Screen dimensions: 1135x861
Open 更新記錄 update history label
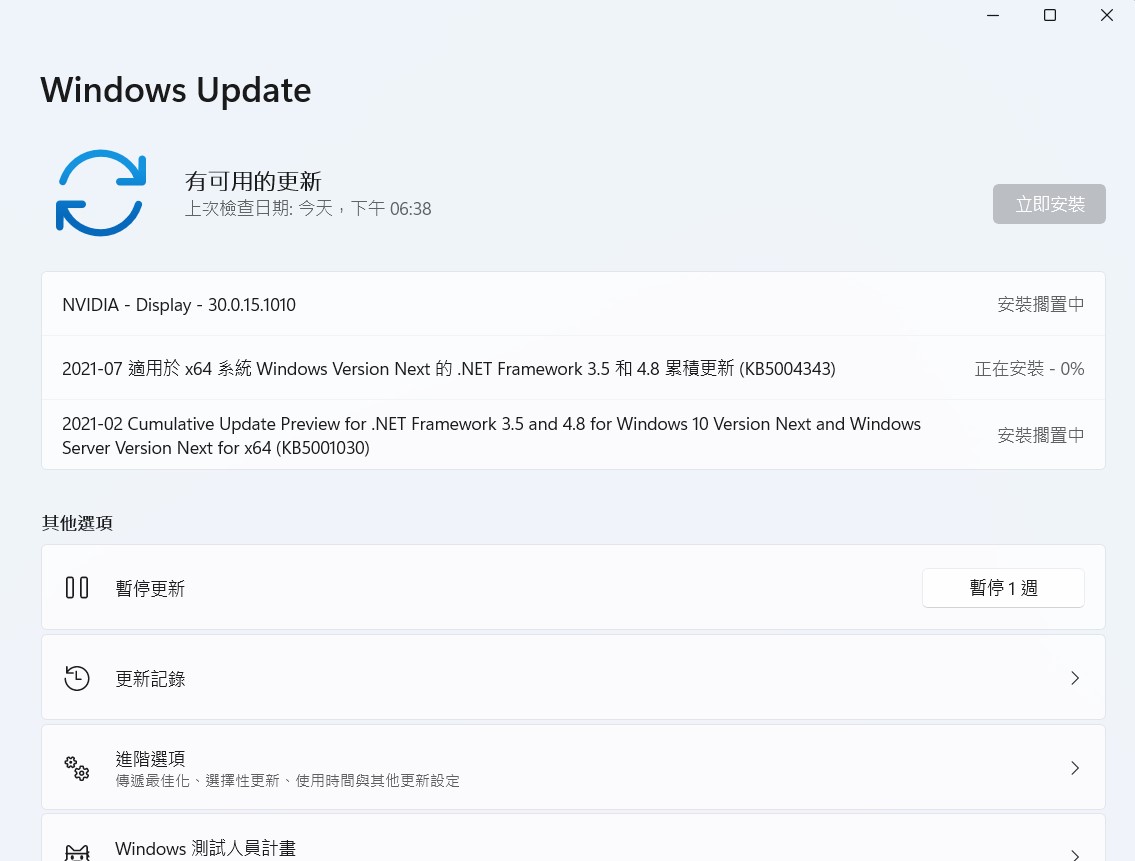coord(151,679)
